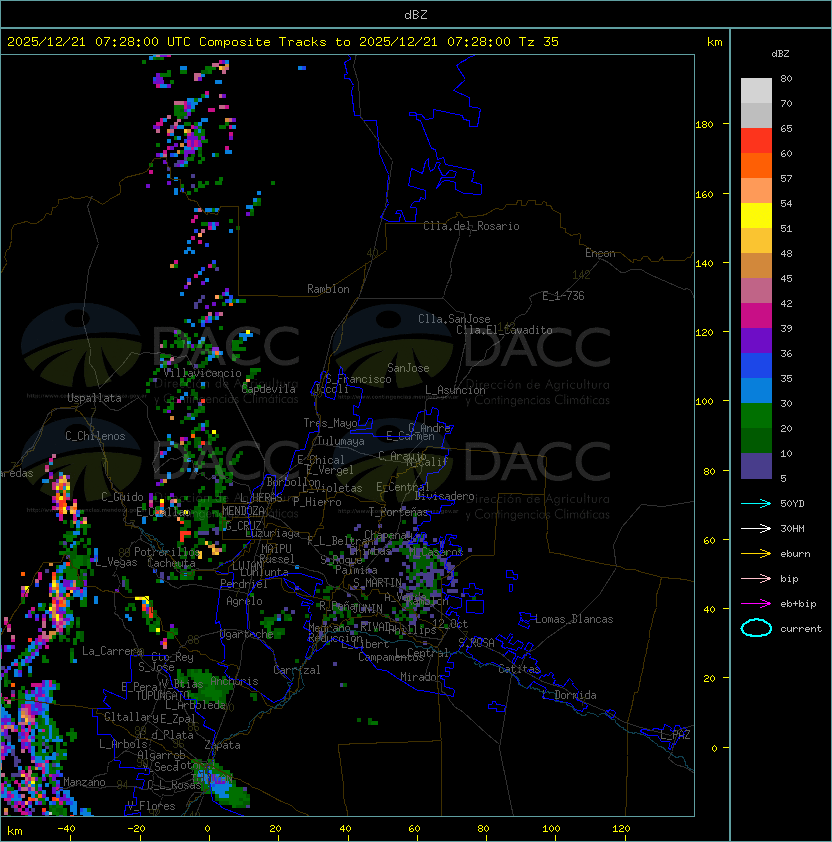The width and height of the screenshot is (832, 842).
Task: Click the S_MARTIN label on the map
Action: coord(377,583)
